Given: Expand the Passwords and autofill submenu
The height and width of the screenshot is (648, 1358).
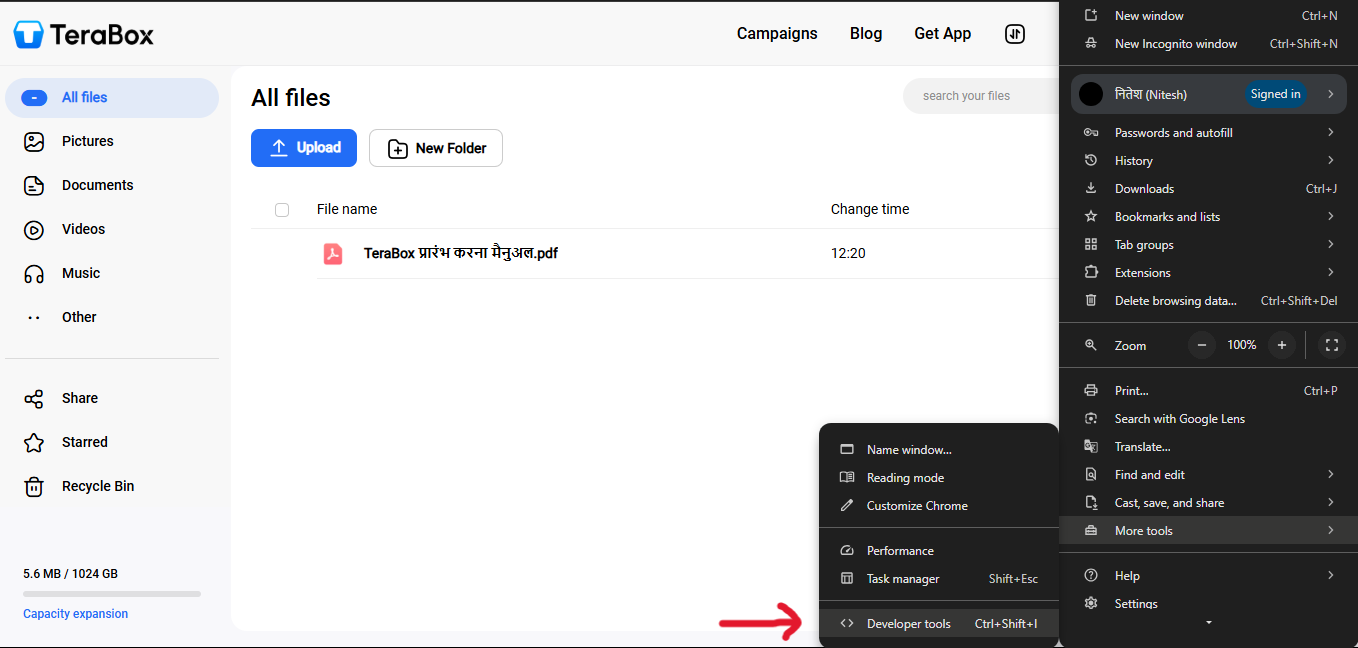Looking at the screenshot, I should [1174, 132].
